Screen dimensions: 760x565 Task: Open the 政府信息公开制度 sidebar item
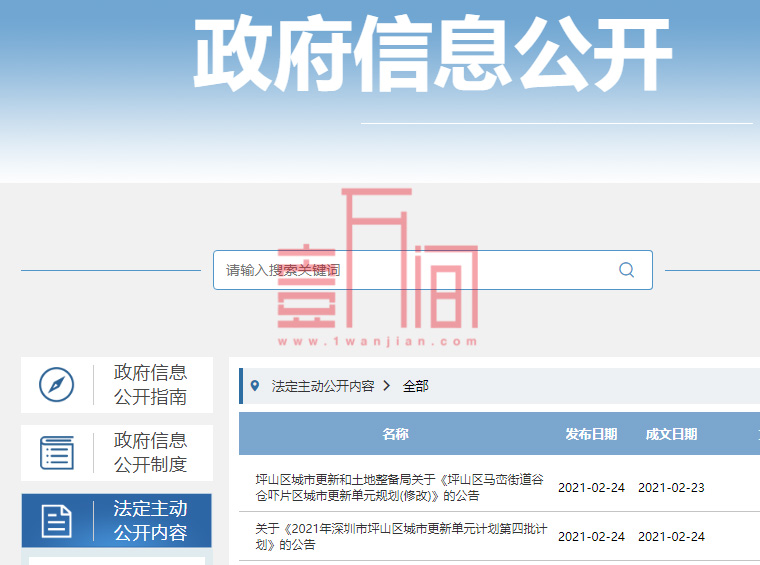[150, 453]
